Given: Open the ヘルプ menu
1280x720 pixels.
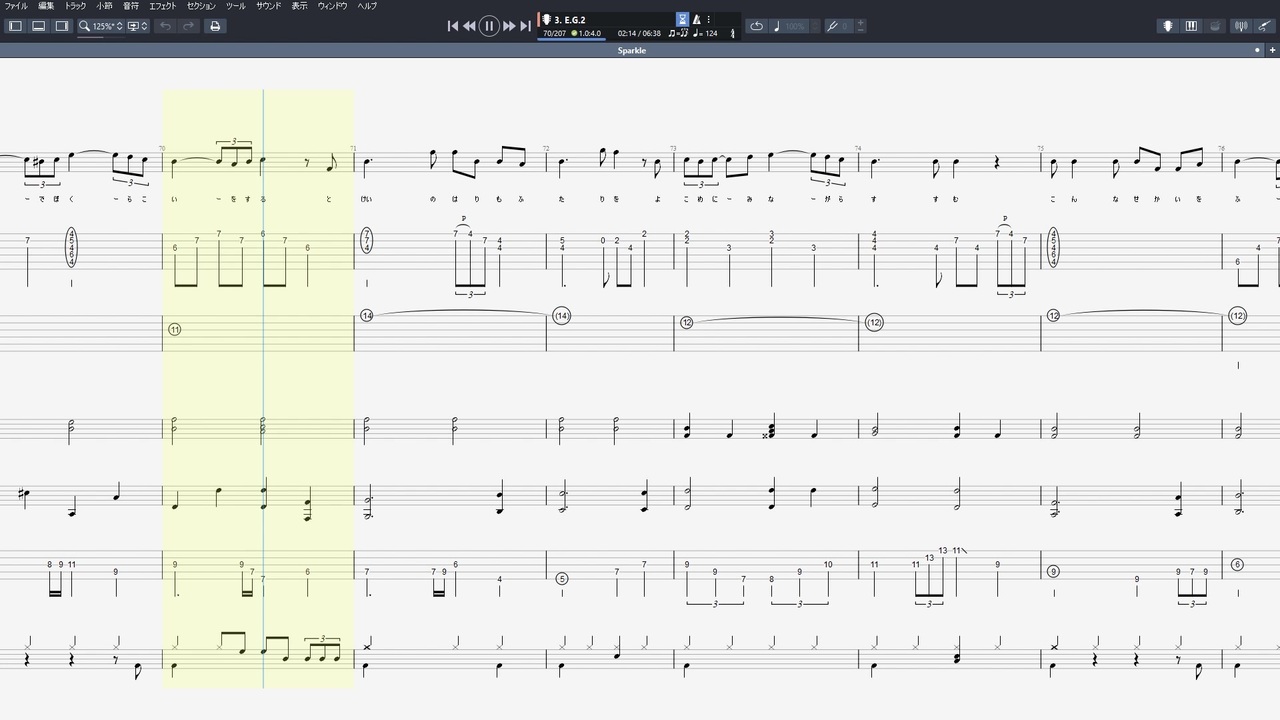Looking at the screenshot, I should 367,6.
